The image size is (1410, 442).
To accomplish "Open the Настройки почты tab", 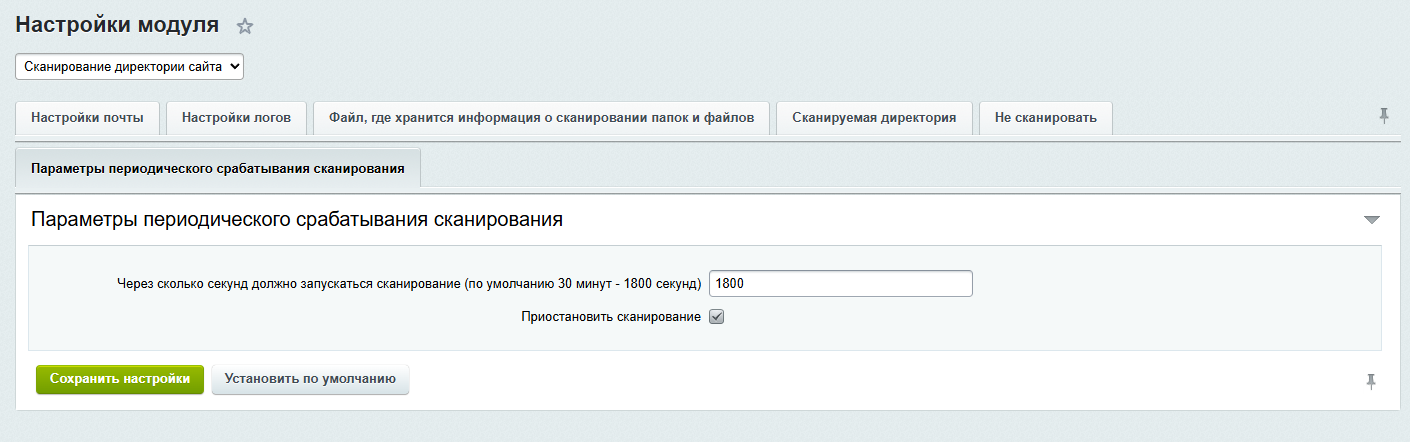I will [x=87, y=118].
